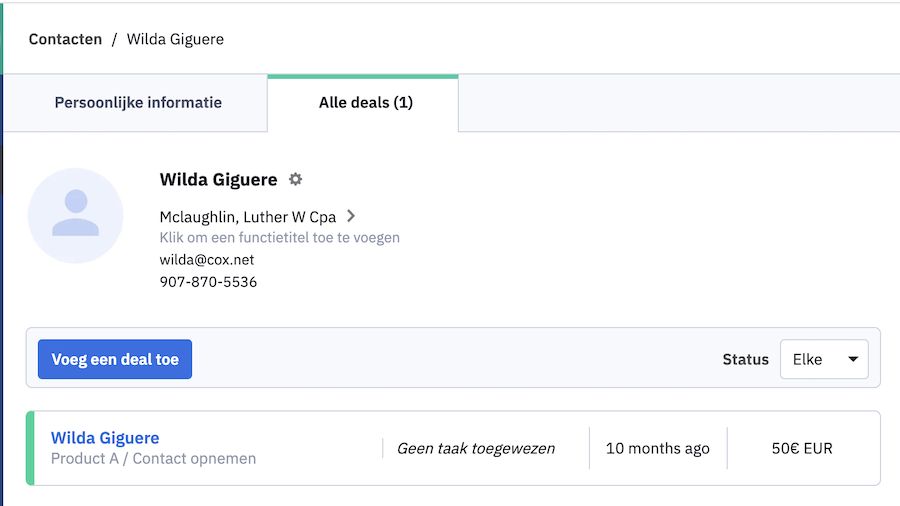Click the dropdown arrow in Status selector
Screen dimensions: 900x506
(x=853, y=359)
